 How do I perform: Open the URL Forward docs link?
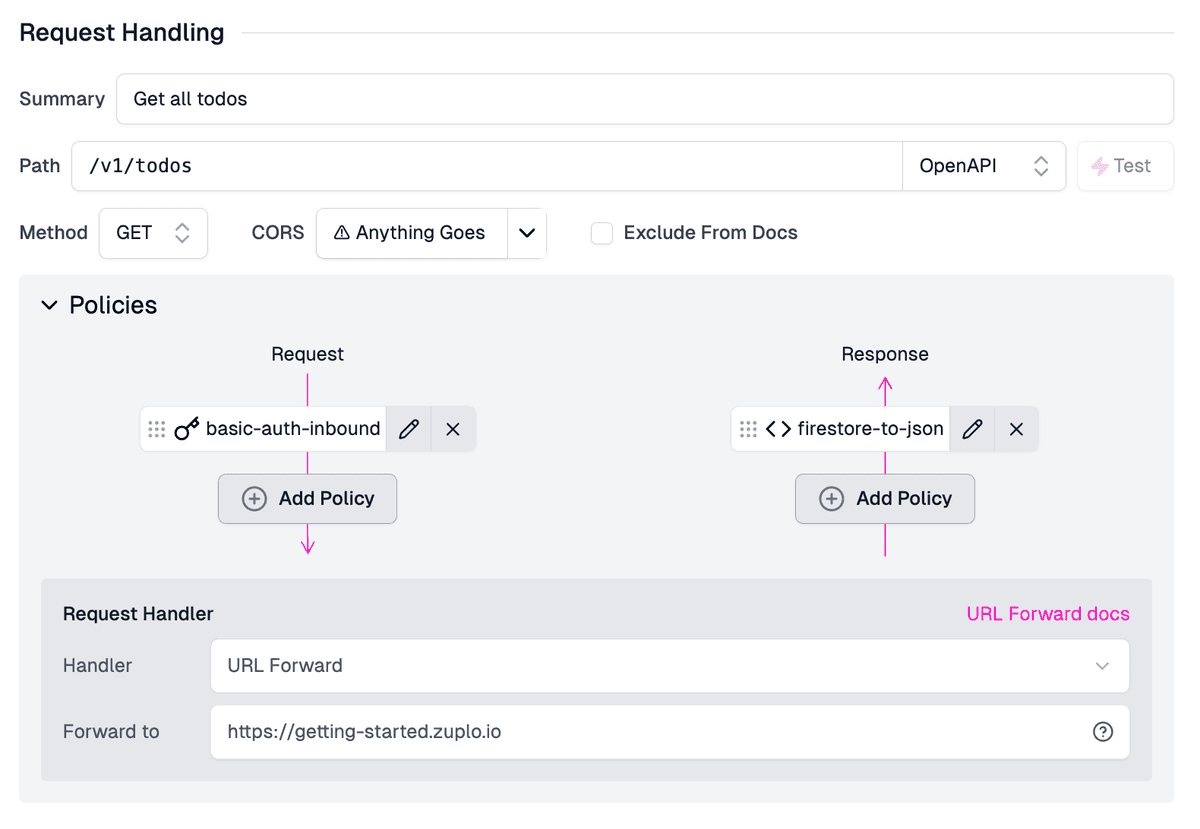coord(1047,613)
